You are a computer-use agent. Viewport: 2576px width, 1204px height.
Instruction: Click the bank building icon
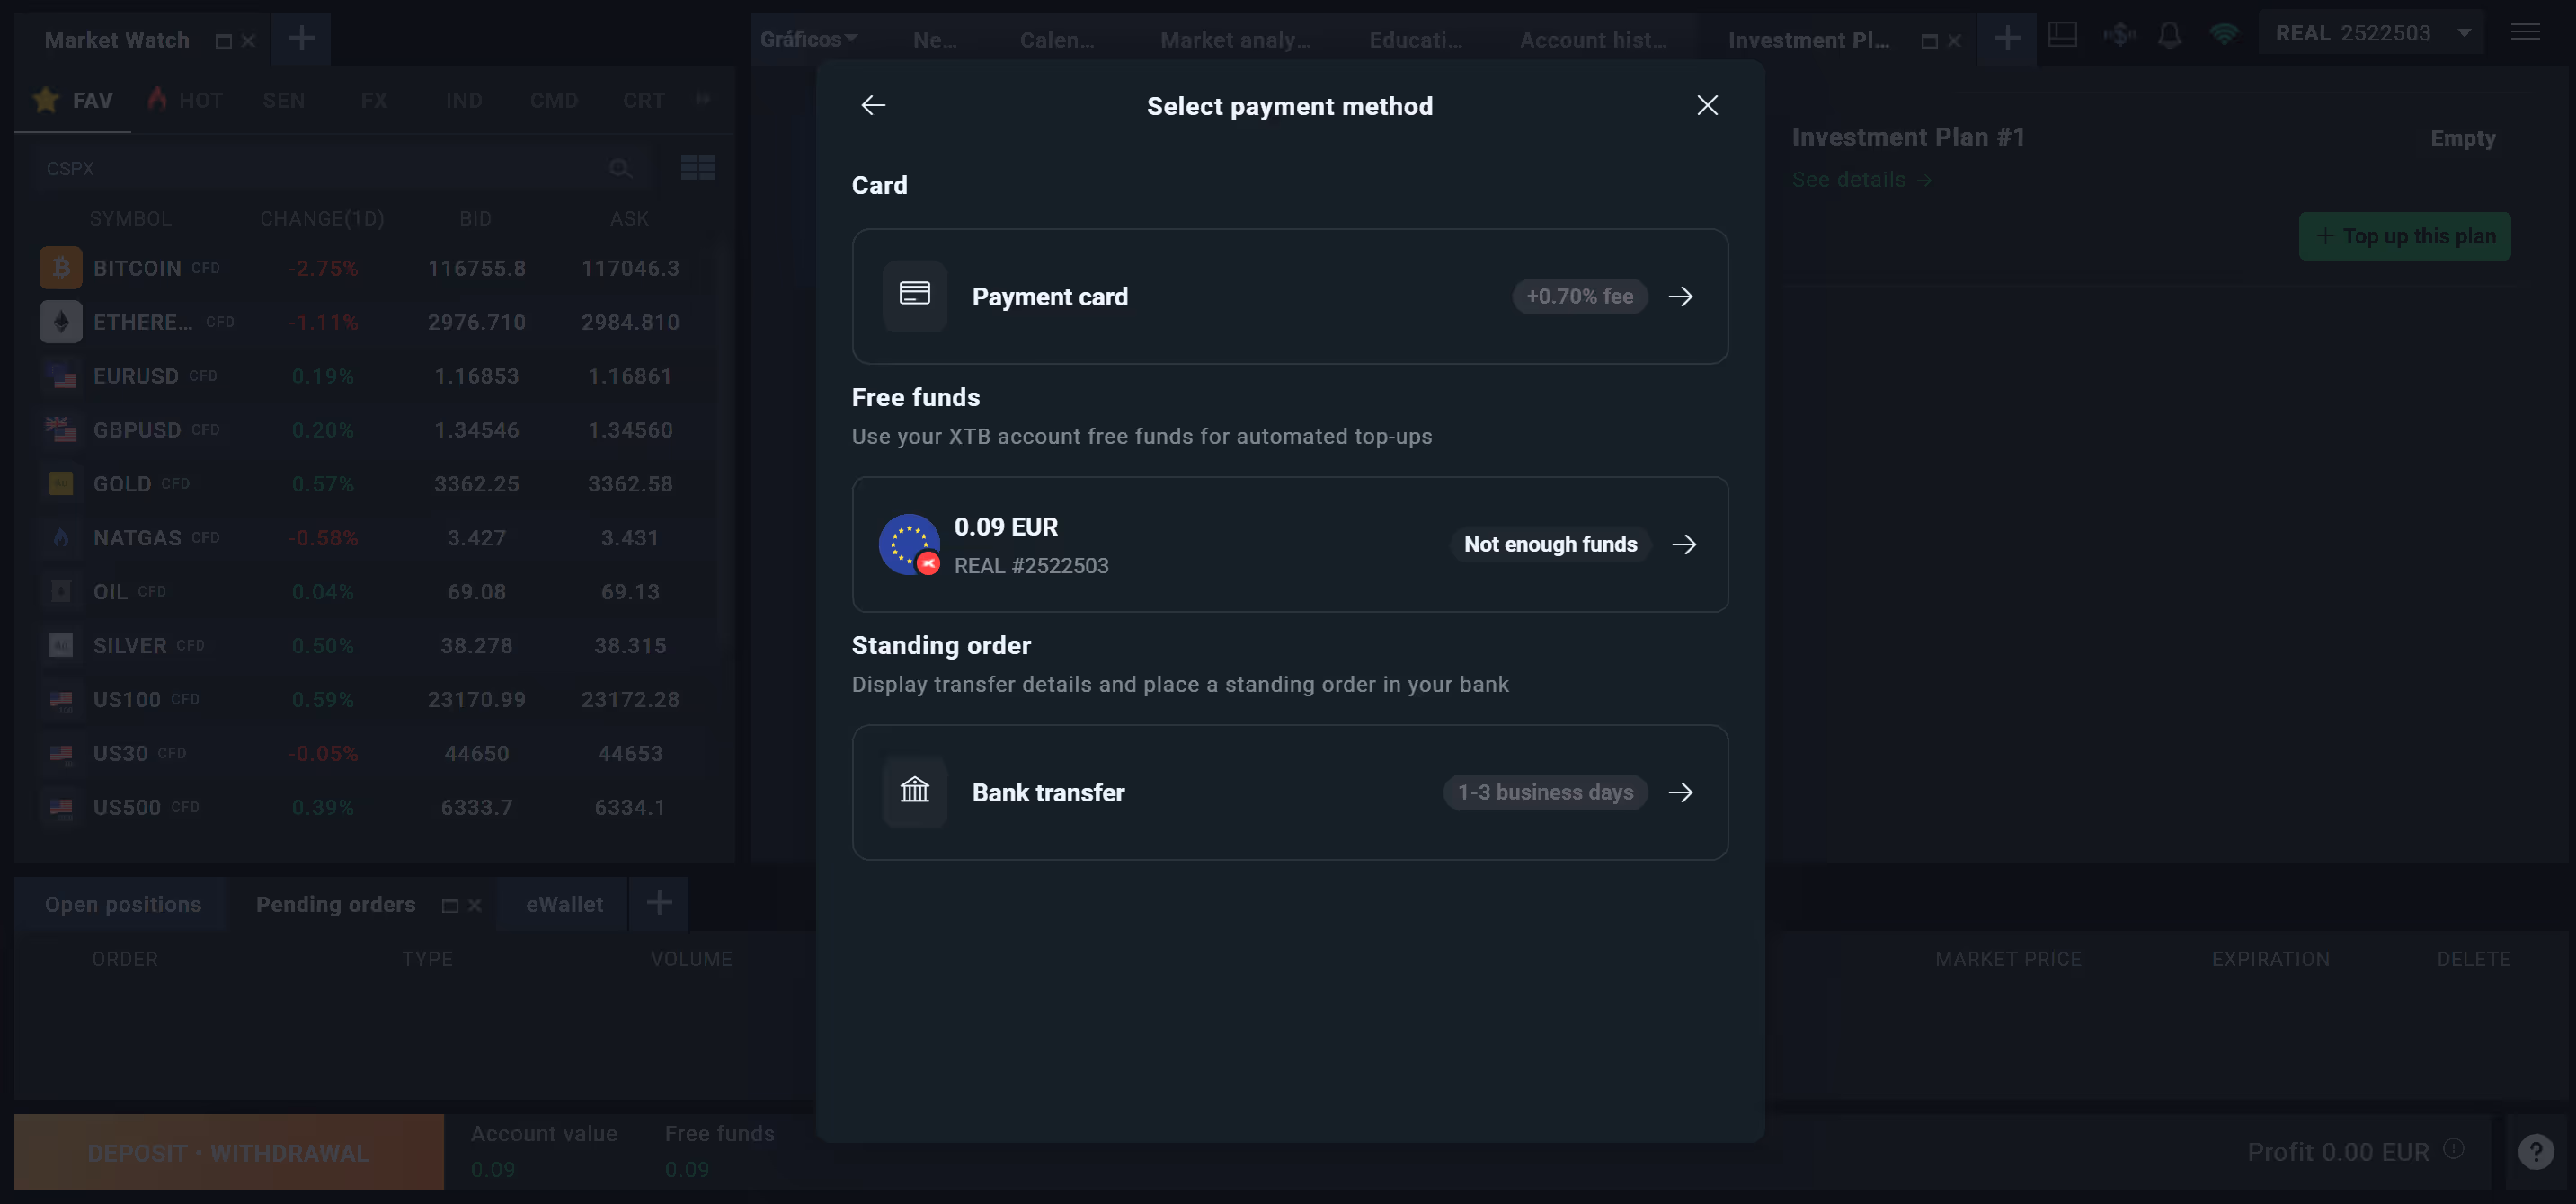point(914,791)
